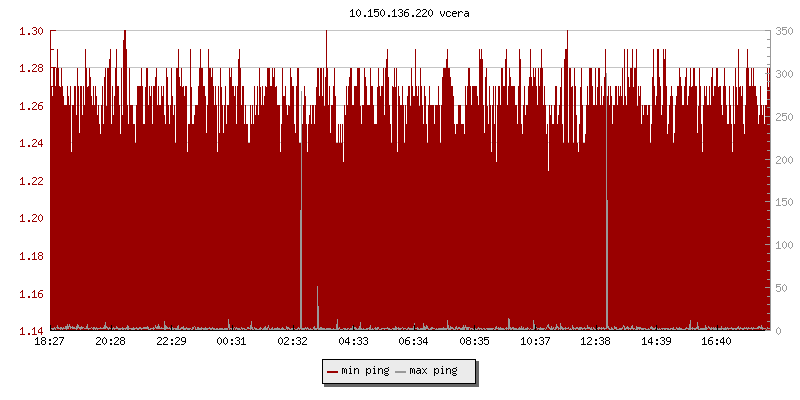This screenshot has height=400, width=800.
Task: Click the 350 right axis value
Action: (783, 31)
